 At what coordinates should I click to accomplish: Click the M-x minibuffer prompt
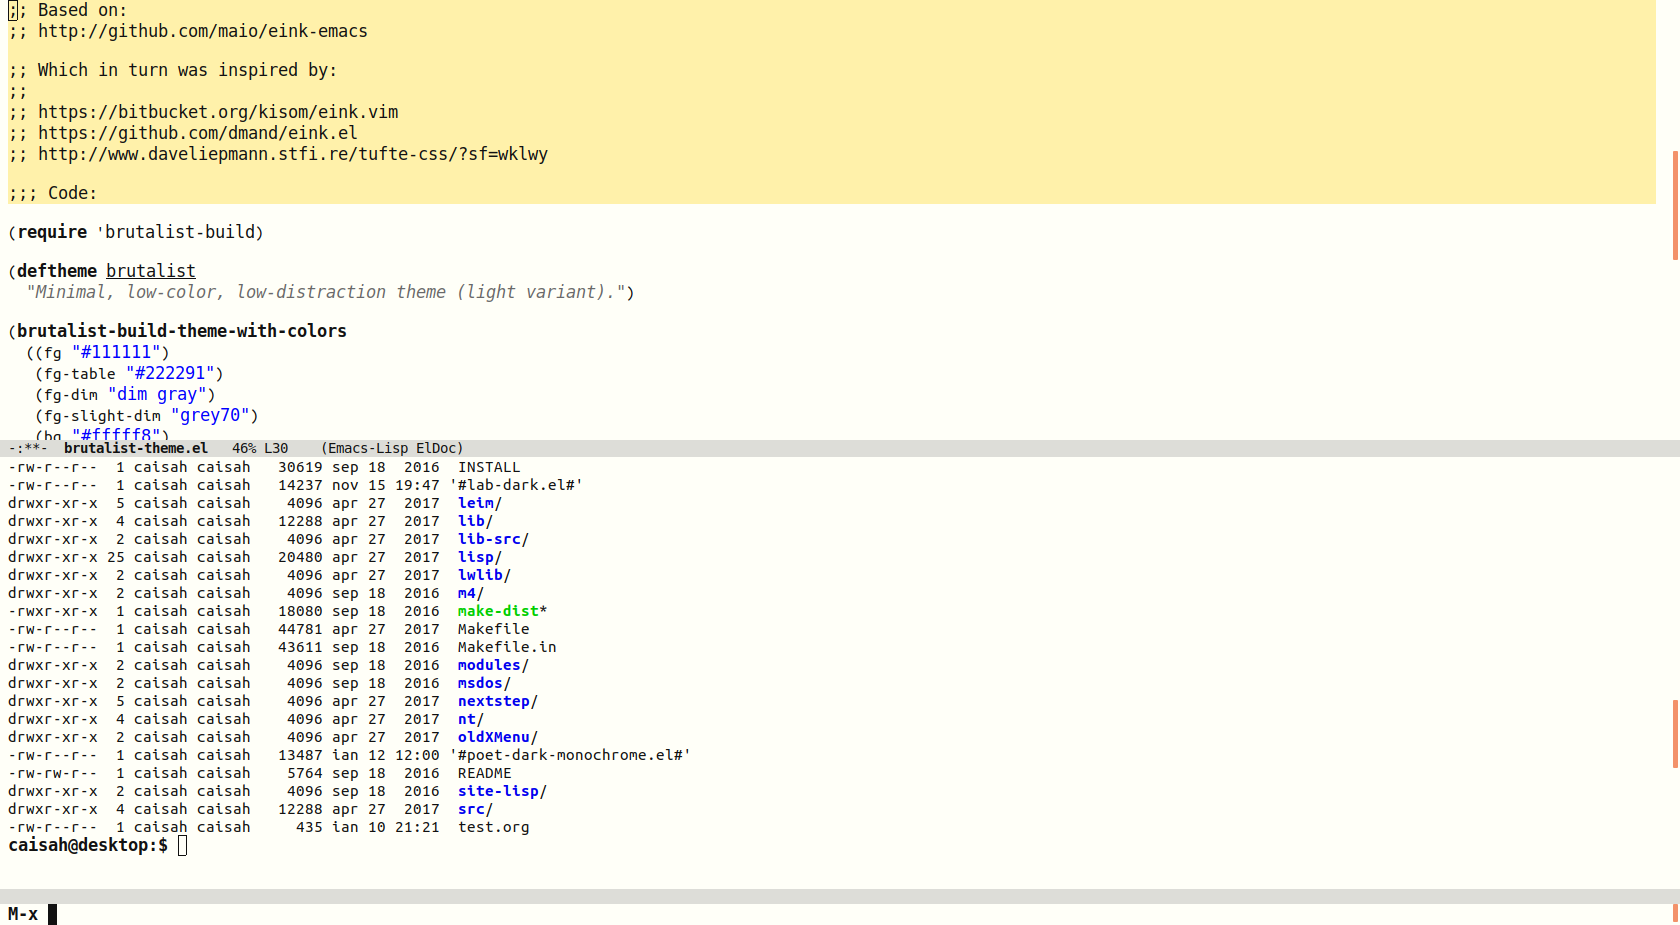click(23, 914)
